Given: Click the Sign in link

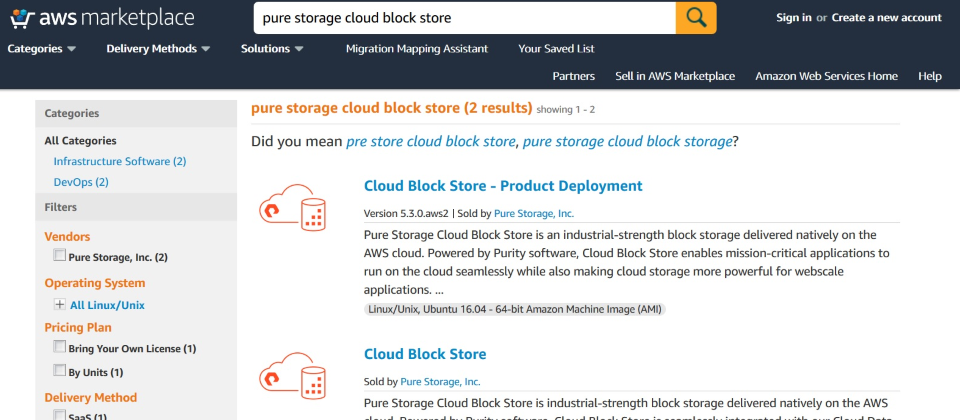Looking at the screenshot, I should (793, 17).
